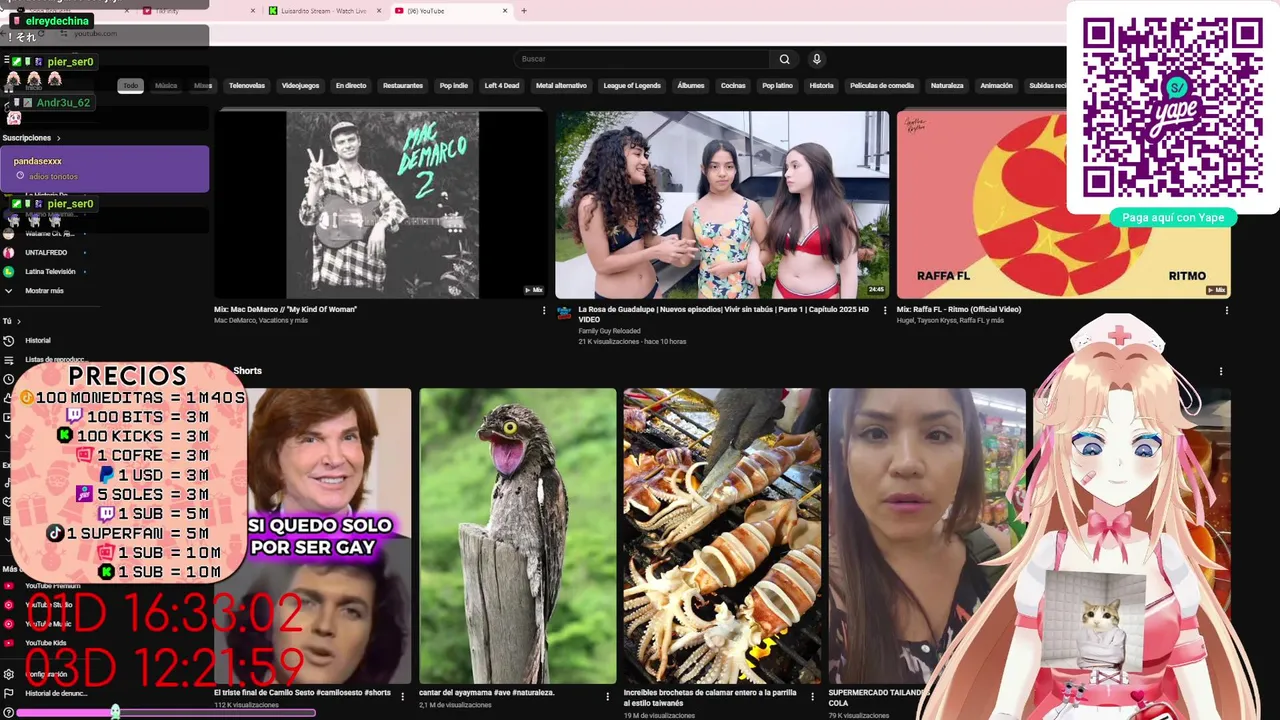Viewport: 1280px width, 720px height.
Task: Click the Historial clock icon in sidebar
Action: click(8, 340)
